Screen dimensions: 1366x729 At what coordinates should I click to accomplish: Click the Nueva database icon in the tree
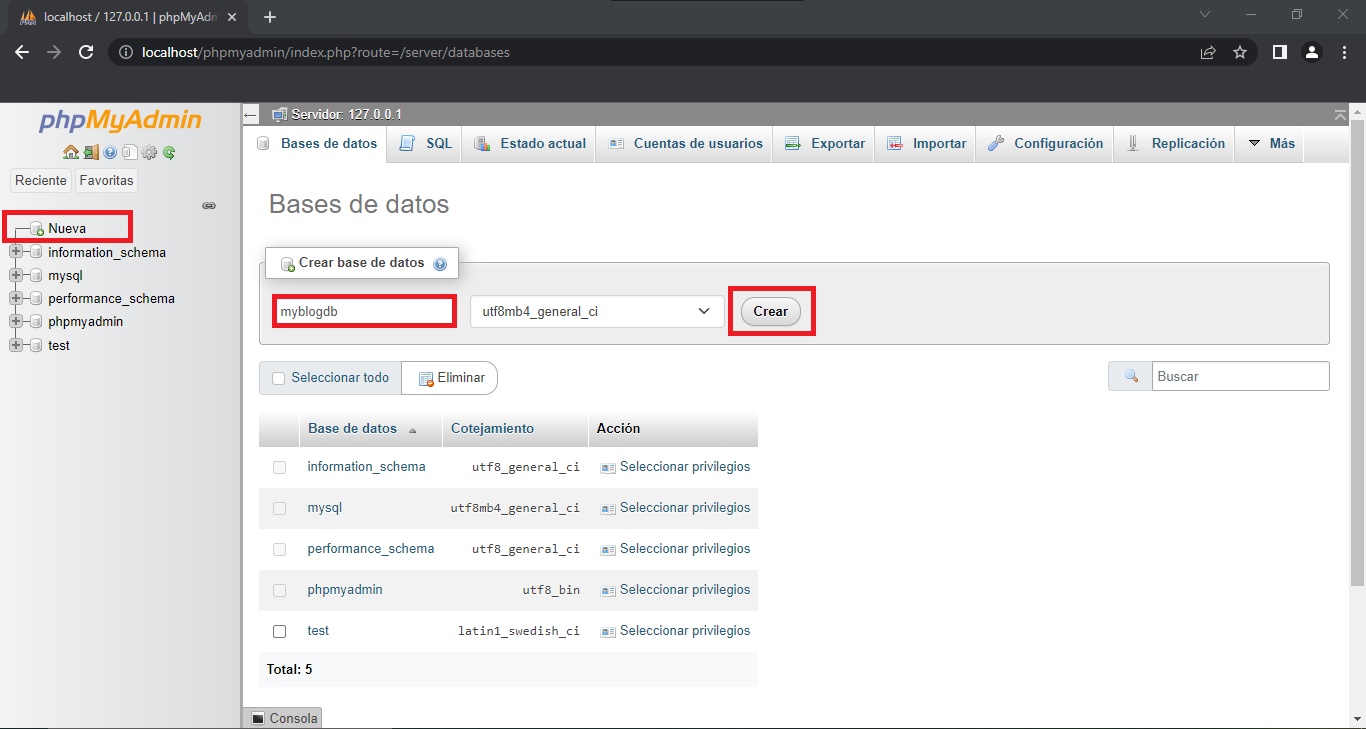pos(37,229)
